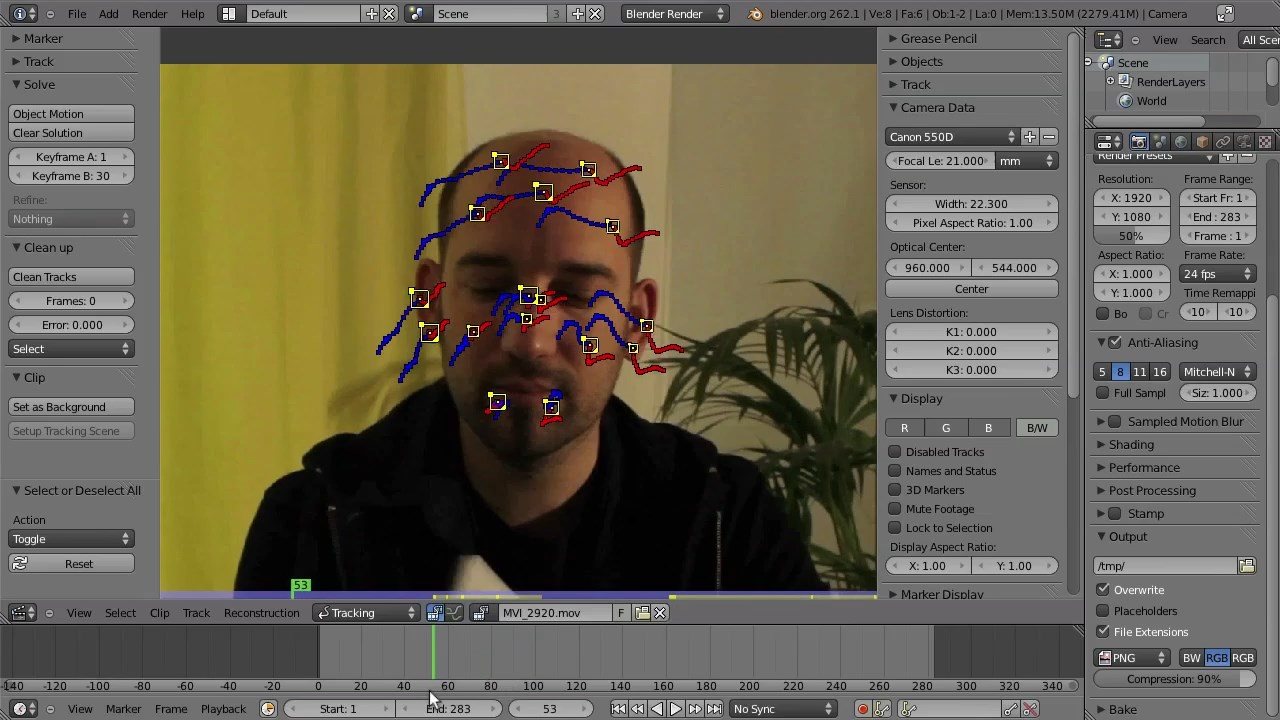Viewport: 1280px width, 720px height.
Task: Click the record auto-keyframe button in timeline
Action: click(862, 709)
